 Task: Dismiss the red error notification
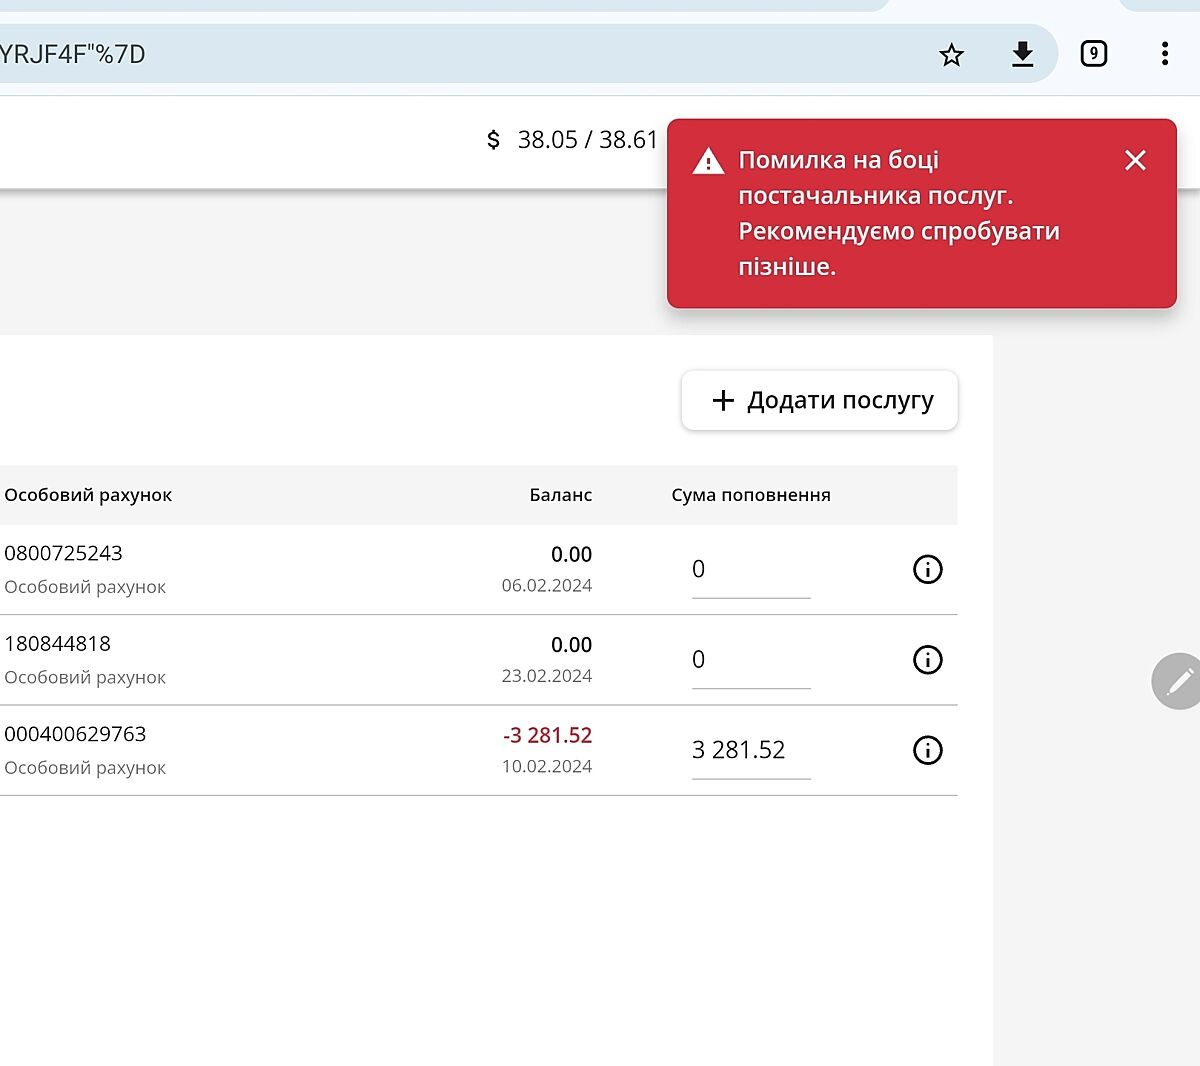pos(1135,160)
